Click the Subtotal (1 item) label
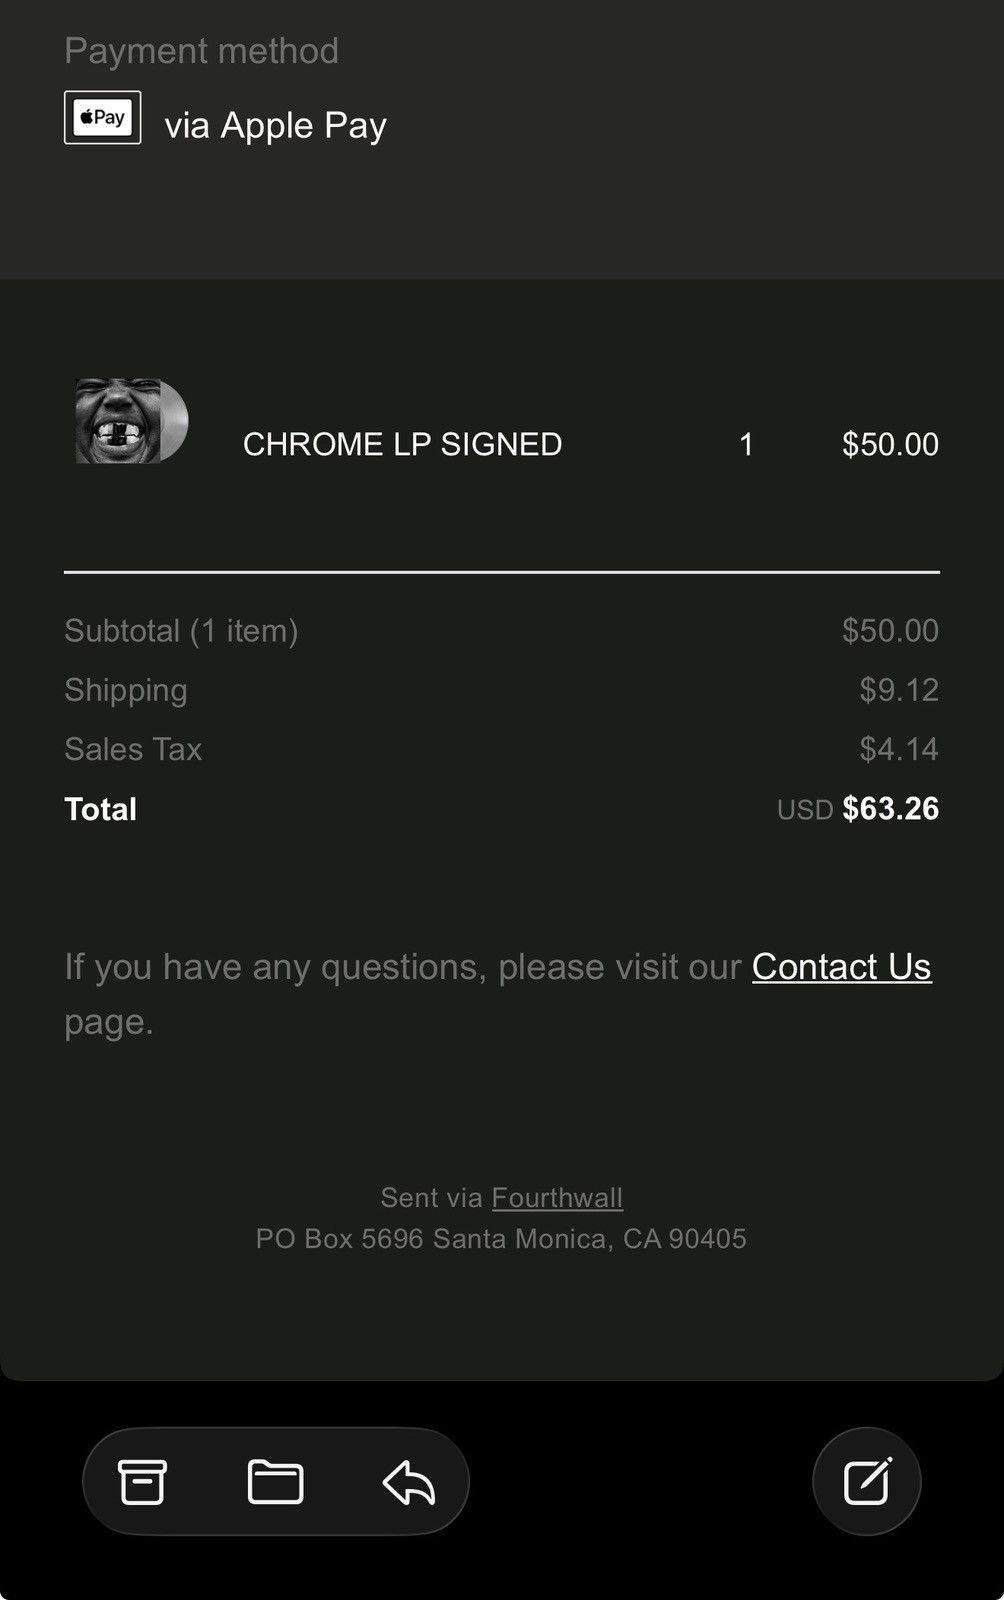Screen dimensions: 1004x1600 point(181,630)
